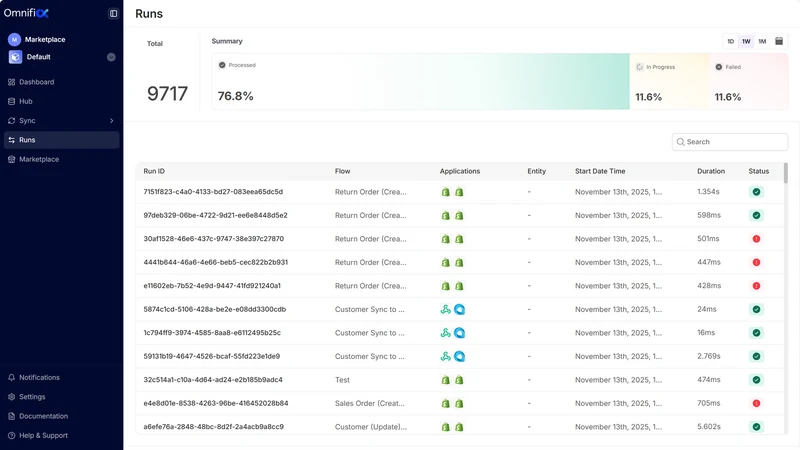
Task: Open run 30af1528-46e6-437c-9747-38e397c27870
Action: 214,239
